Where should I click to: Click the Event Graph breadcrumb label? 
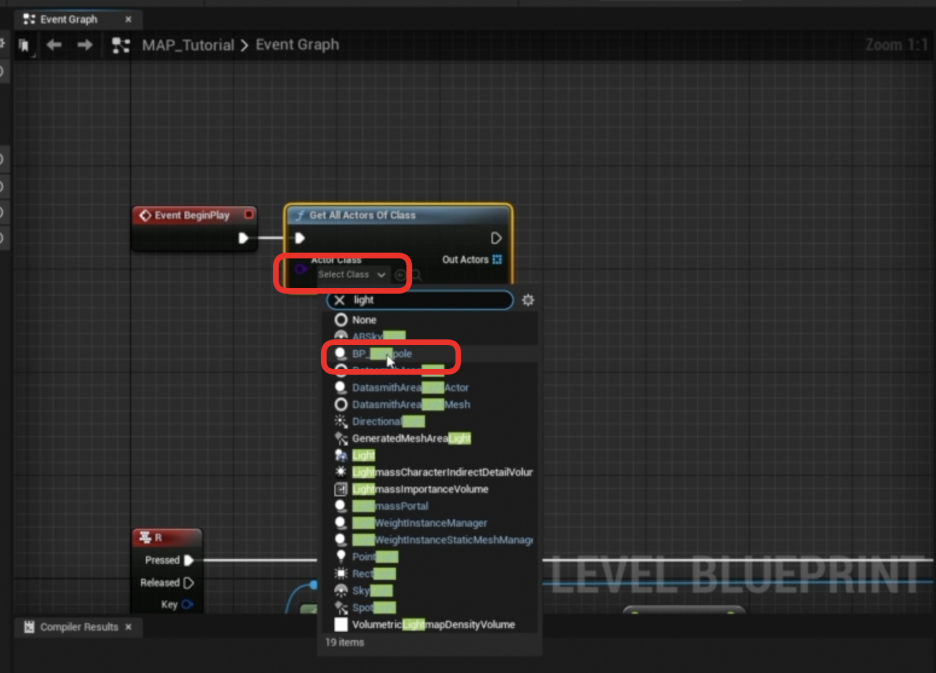pyautogui.click(x=297, y=45)
